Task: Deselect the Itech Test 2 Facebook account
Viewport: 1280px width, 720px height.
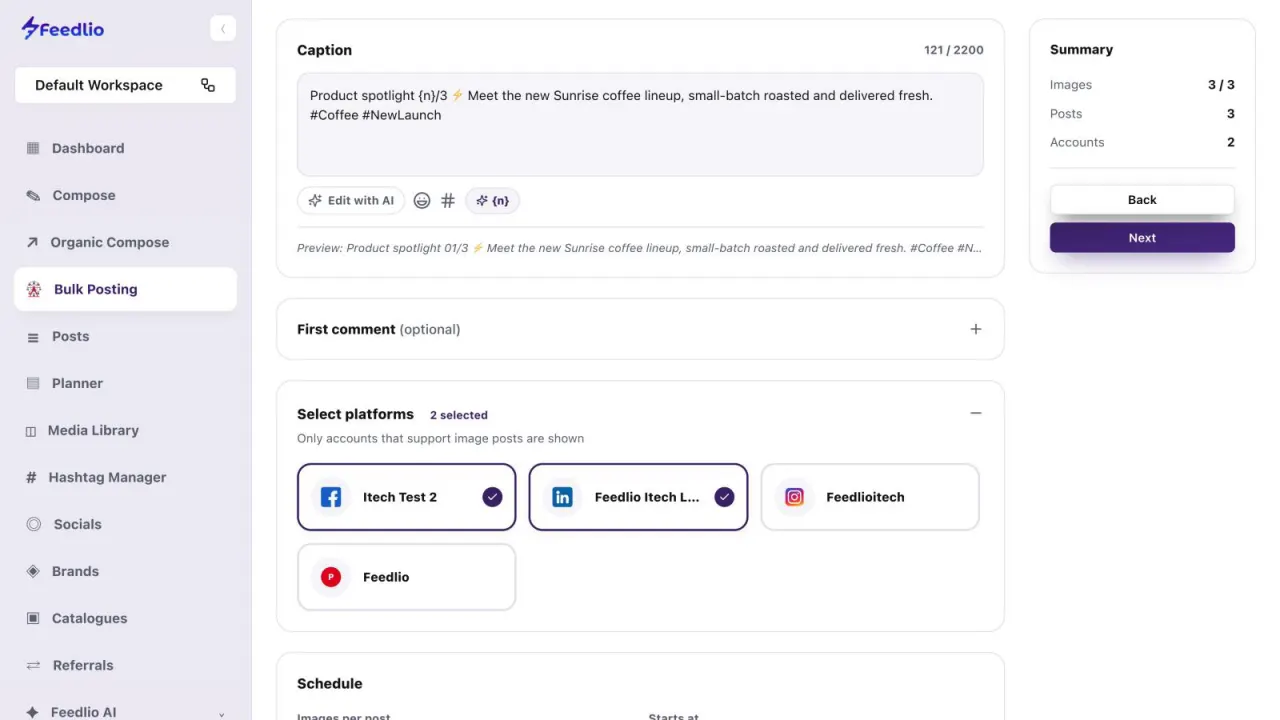Action: coord(407,497)
